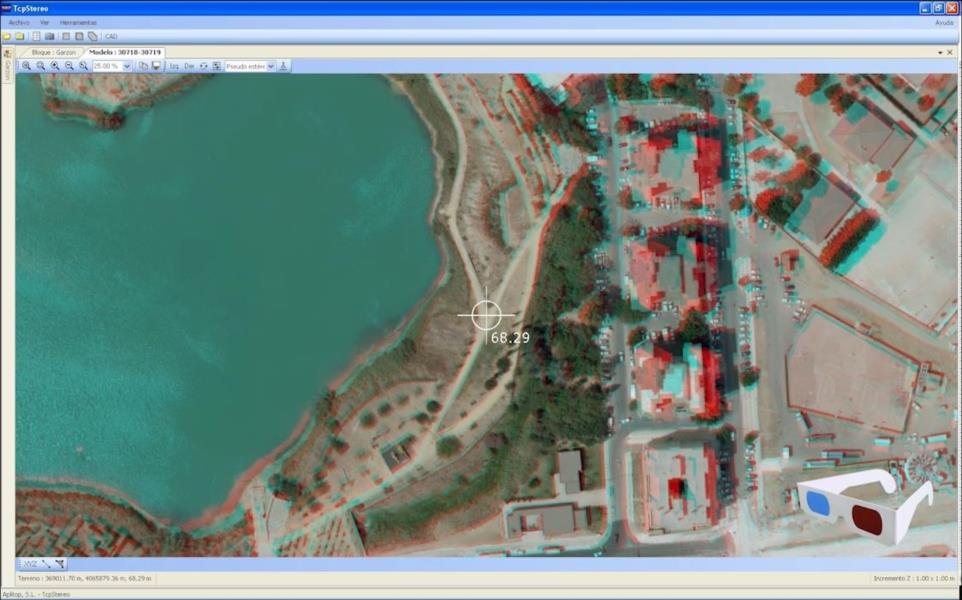Click the Der right image button
This screenshot has height=600, width=962.
tap(188, 66)
